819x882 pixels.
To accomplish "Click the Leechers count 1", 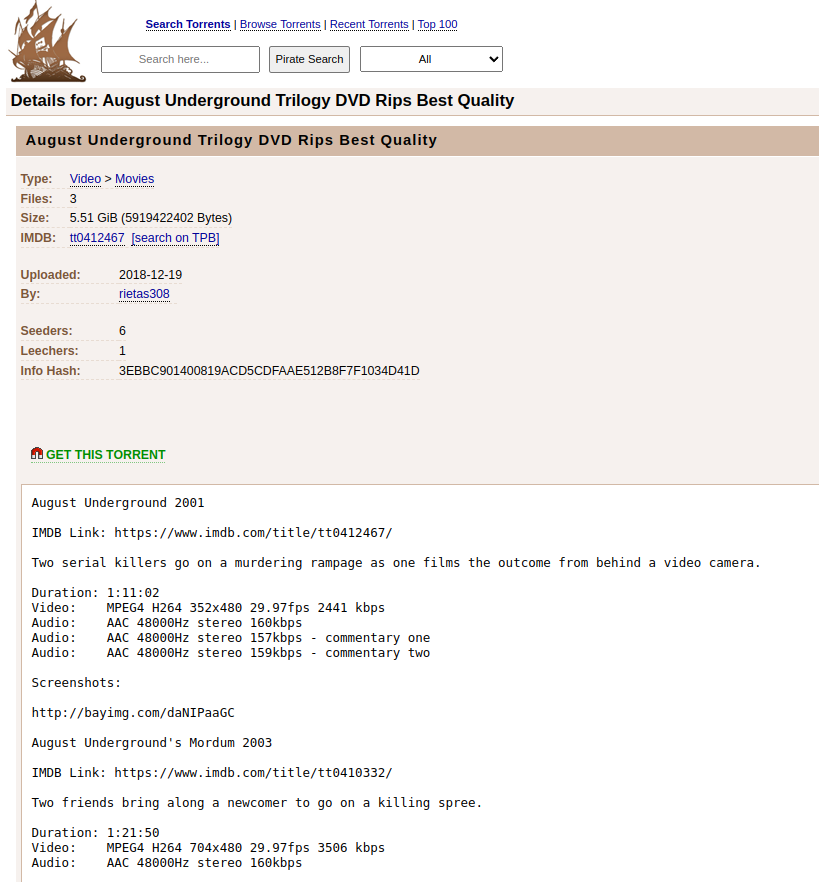I will (x=122, y=351).
